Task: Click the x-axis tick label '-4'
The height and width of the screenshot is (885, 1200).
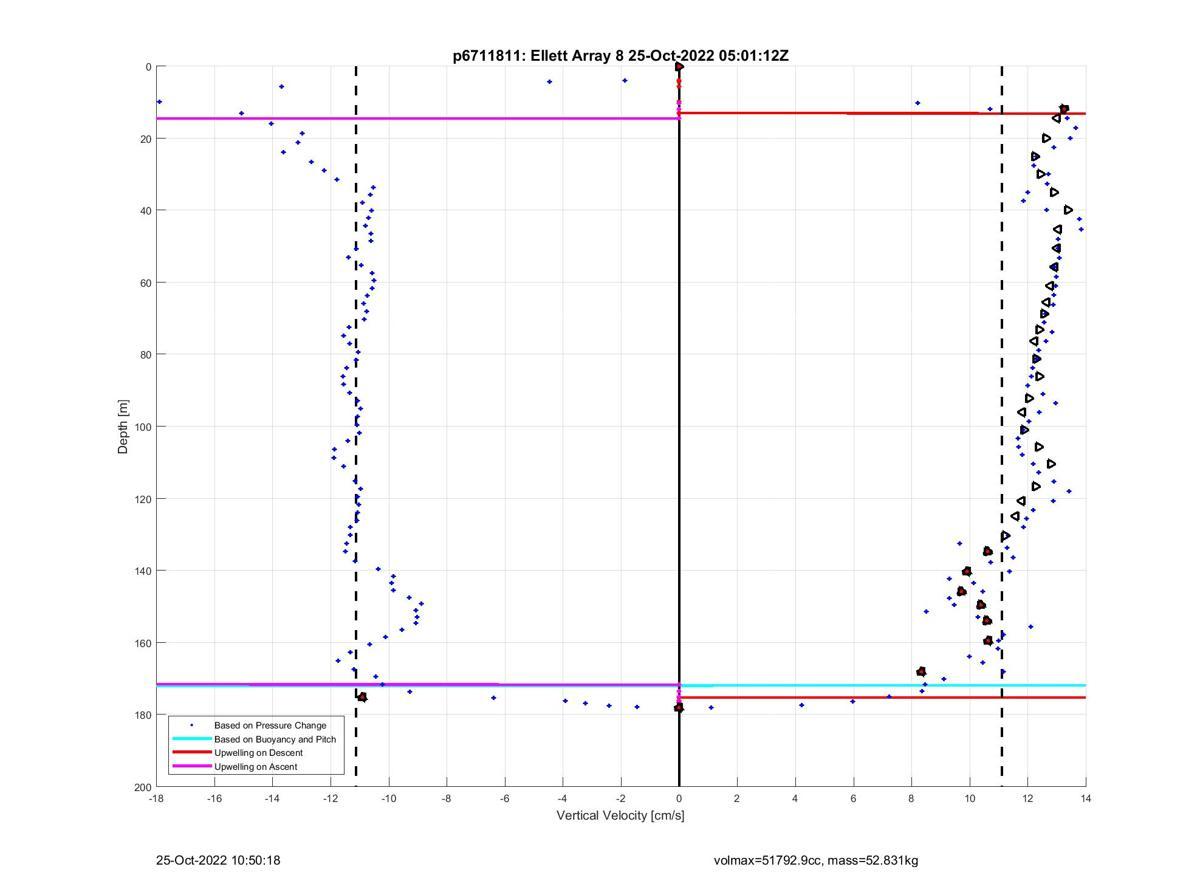Action: (x=562, y=798)
